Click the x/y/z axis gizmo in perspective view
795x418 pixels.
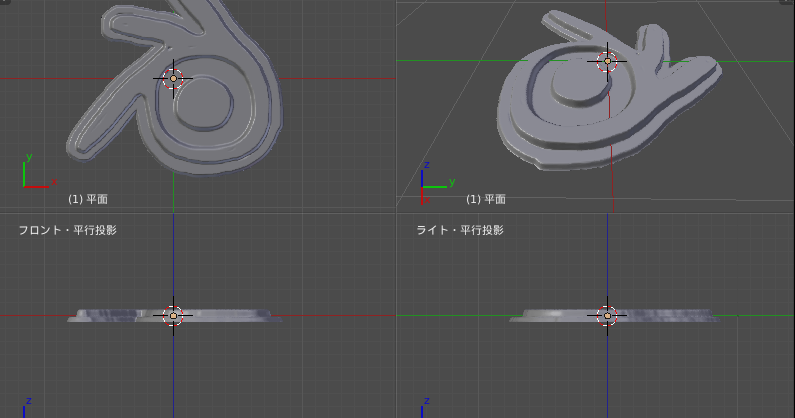tap(438, 183)
